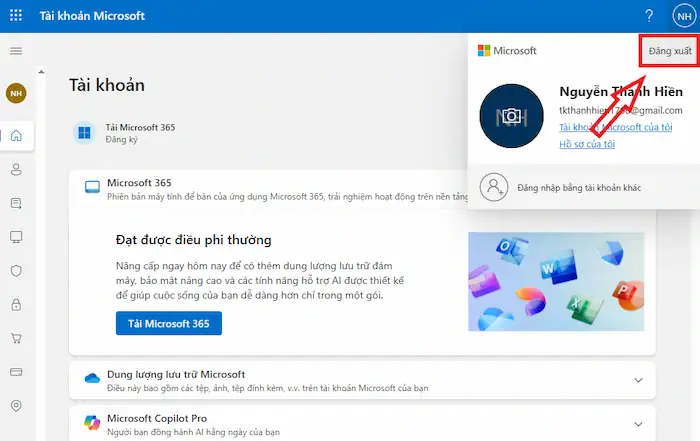Open Hồ sơ của tôi link
This screenshot has height=441, width=700.
(x=587, y=144)
